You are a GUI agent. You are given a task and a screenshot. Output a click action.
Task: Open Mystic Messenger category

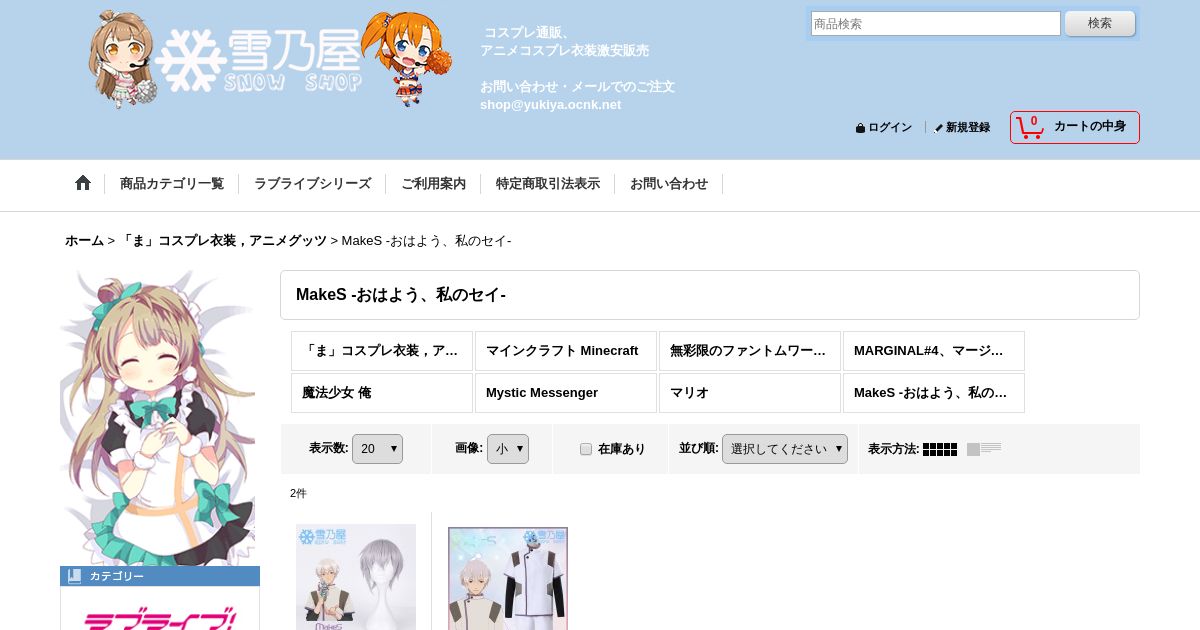[566, 393]
